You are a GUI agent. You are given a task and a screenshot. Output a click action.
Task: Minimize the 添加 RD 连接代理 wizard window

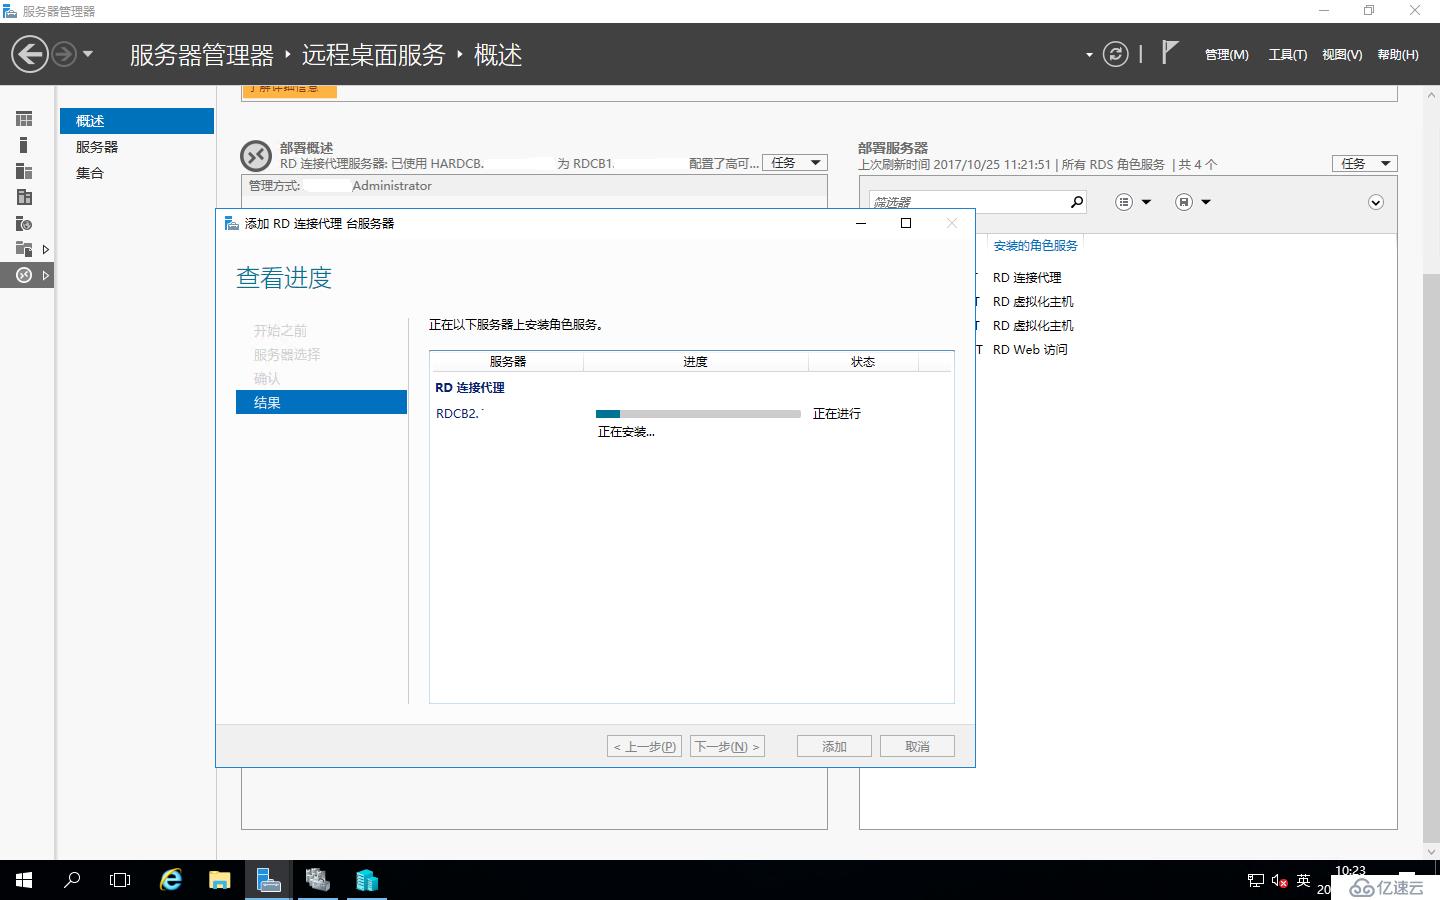pyautogui.click(x=860, y=223)
